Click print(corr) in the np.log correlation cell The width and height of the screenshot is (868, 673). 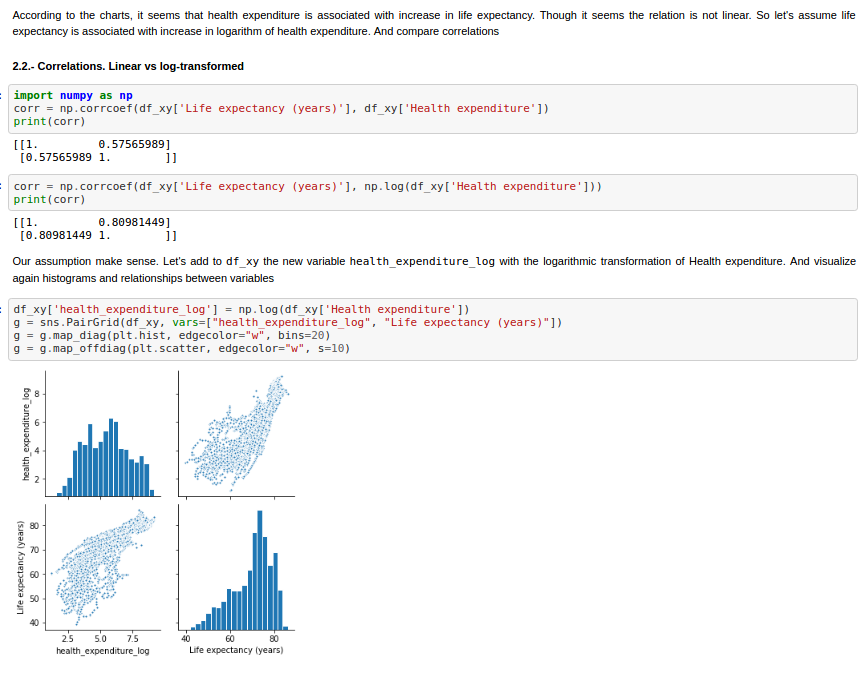pyautogui.click(x=50, y=199)
